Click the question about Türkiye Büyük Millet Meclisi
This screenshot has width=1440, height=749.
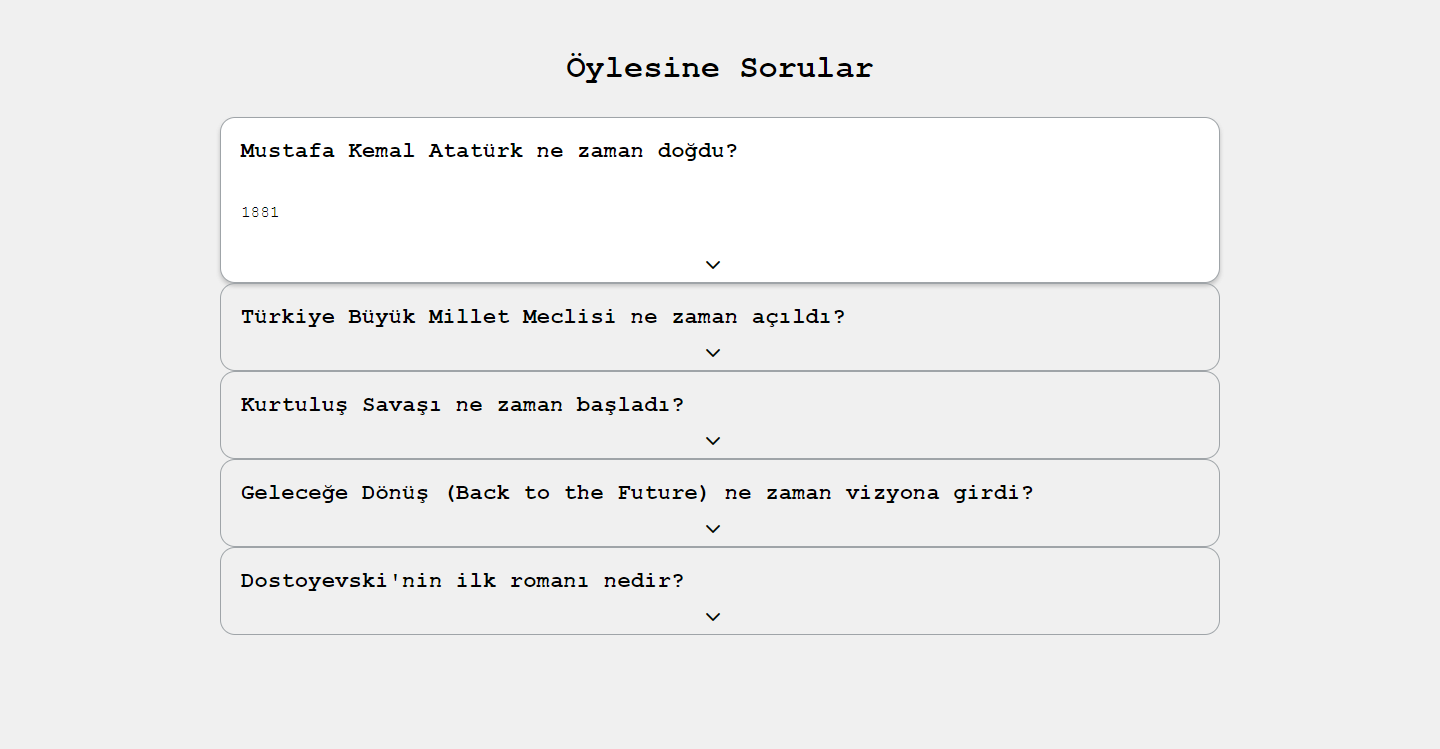tap(542, 316)
